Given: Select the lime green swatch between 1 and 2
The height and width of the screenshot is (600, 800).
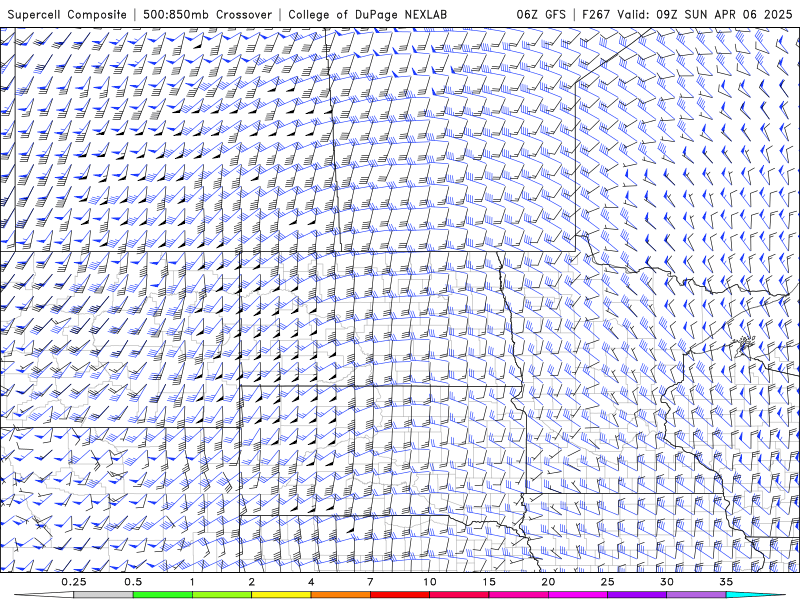Looking at the screenshot, I should pos(222,595).
